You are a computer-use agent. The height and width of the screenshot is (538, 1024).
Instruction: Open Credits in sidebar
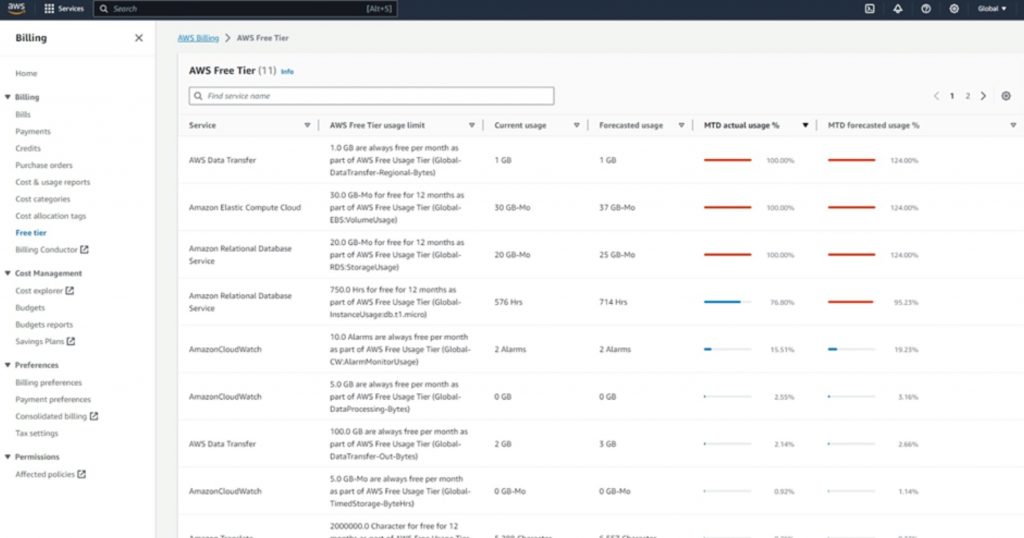[x=28, y=148]
